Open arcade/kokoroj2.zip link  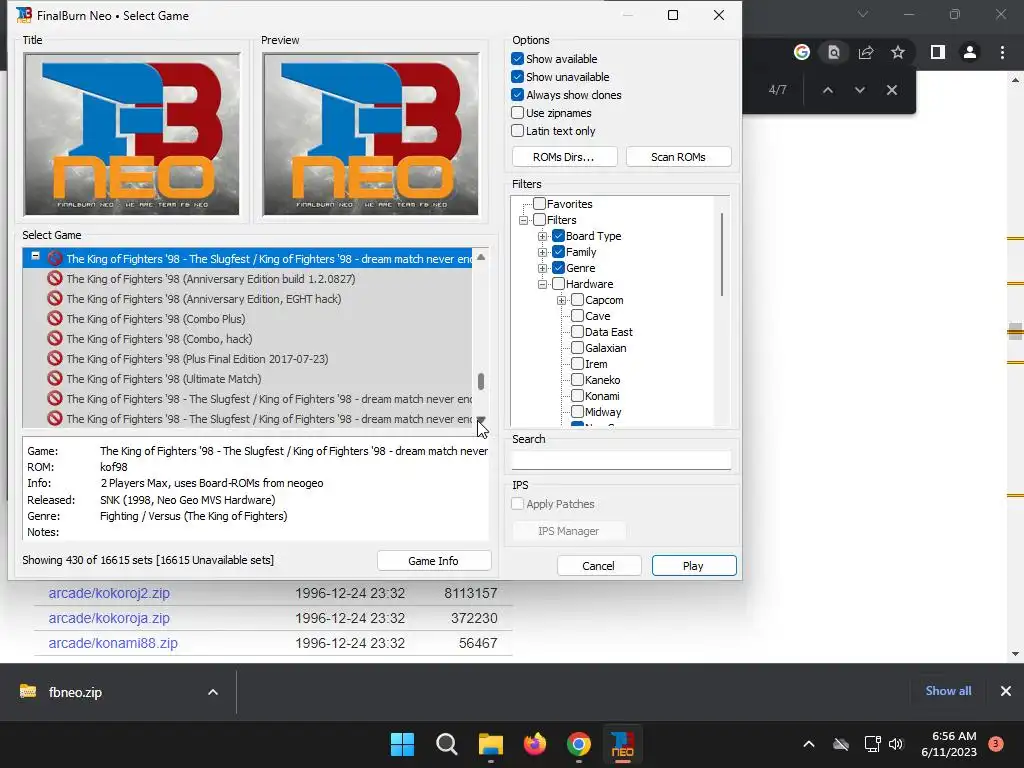pos(109,593)
